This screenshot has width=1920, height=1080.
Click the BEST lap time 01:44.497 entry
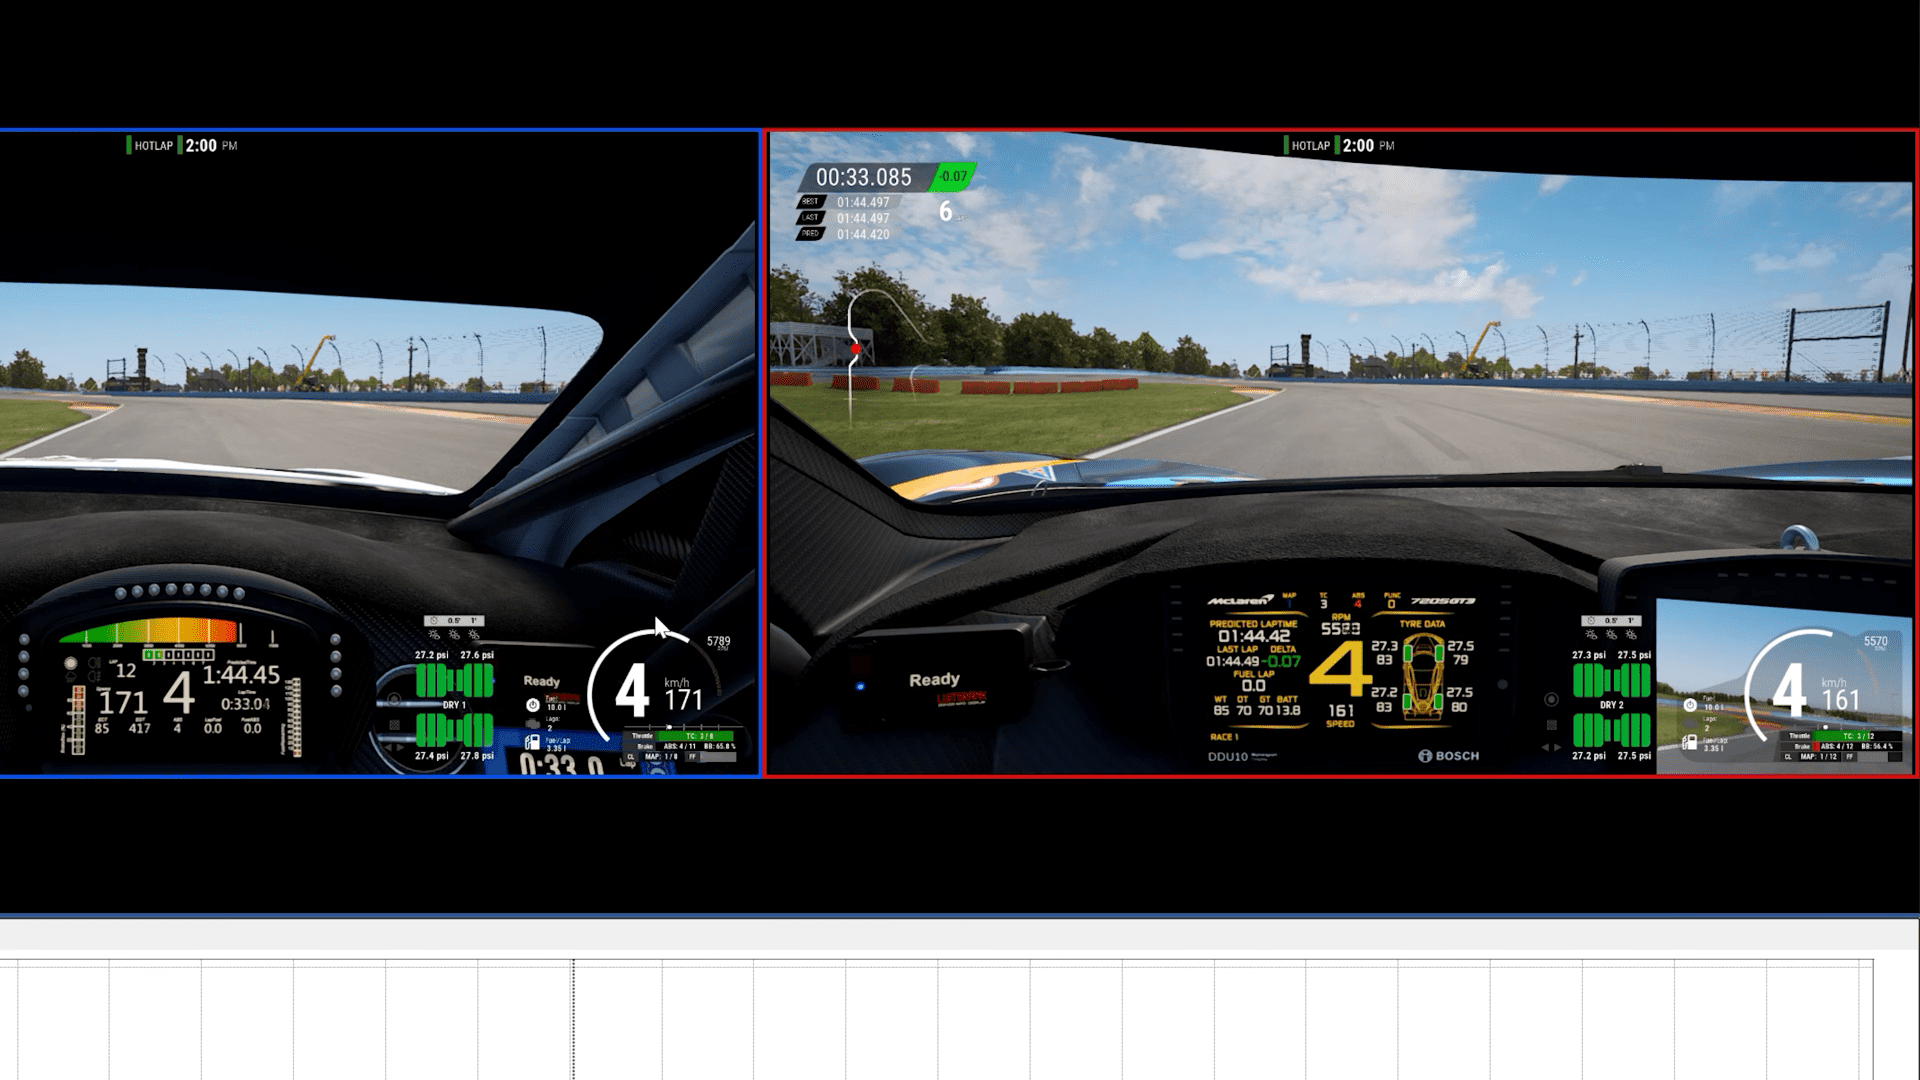click(x=863, y=203)
